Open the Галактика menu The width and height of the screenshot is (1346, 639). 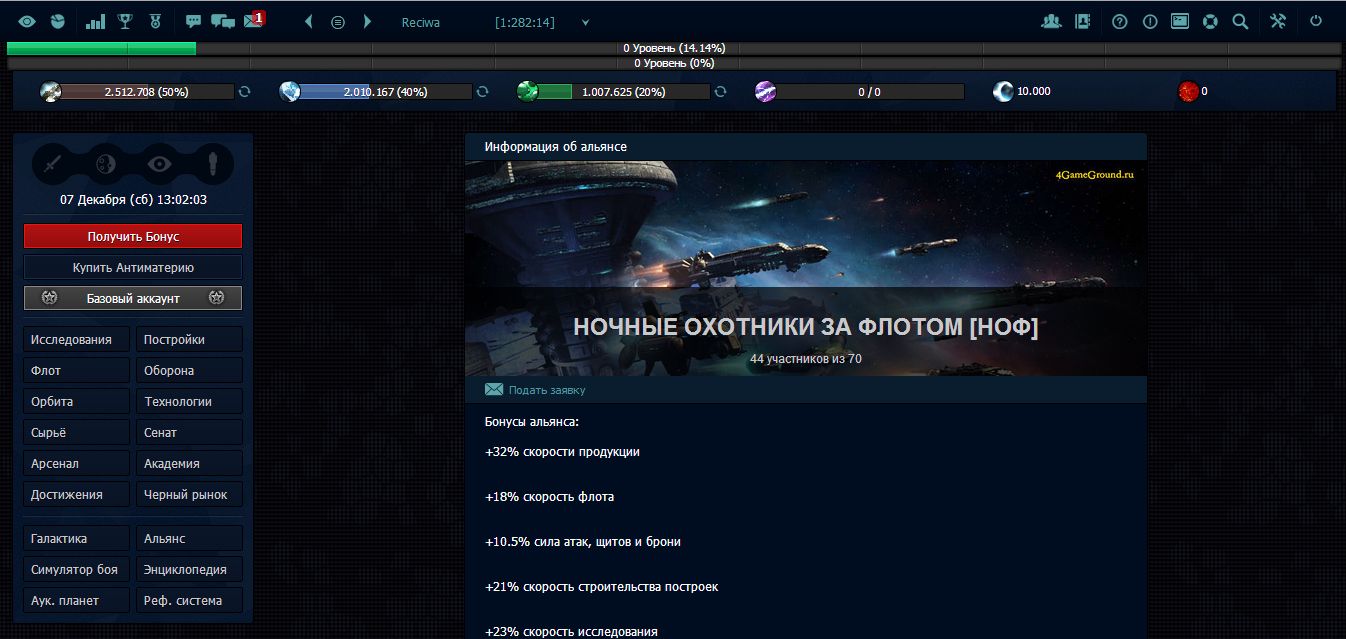77,538
